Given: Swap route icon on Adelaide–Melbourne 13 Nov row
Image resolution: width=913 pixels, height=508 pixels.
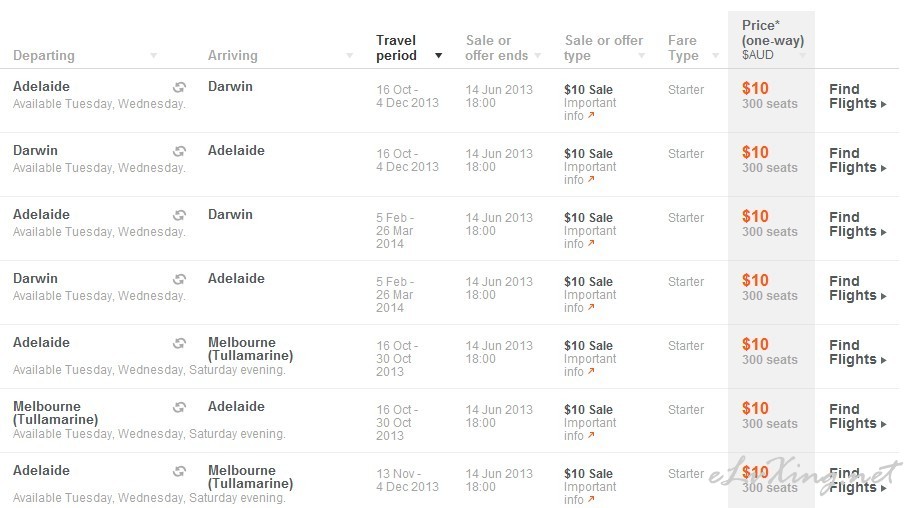Looking at the screenshot, I should click(179, 471).
